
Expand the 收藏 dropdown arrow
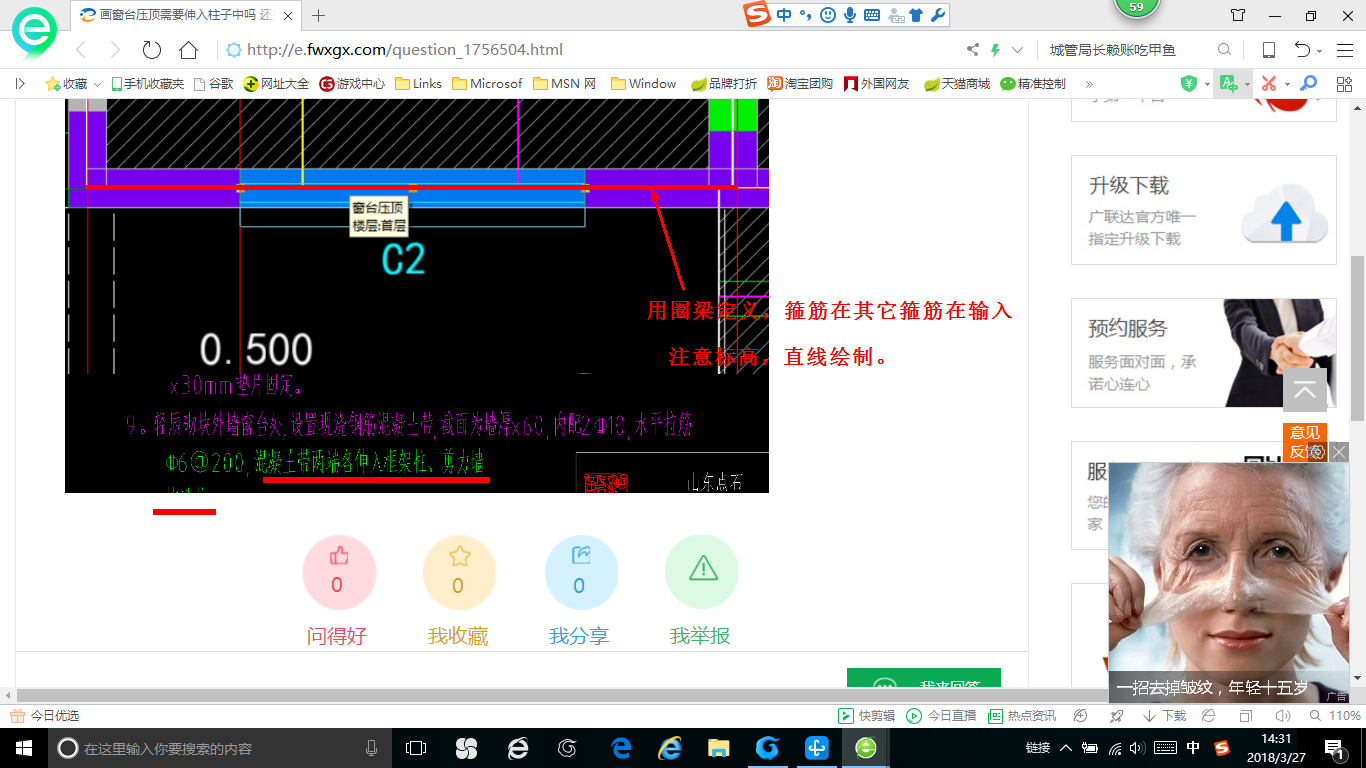coord(97,84)
